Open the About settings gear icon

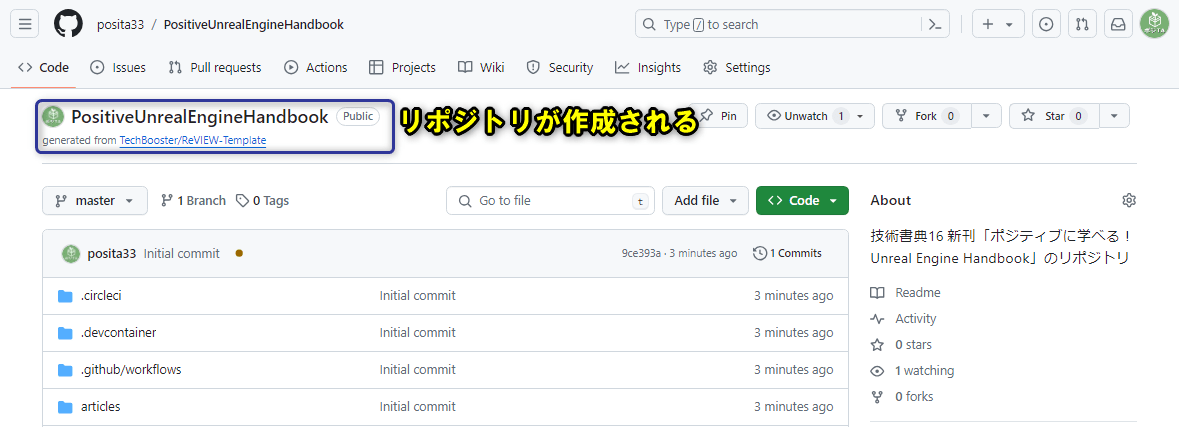coord(1129,200)
